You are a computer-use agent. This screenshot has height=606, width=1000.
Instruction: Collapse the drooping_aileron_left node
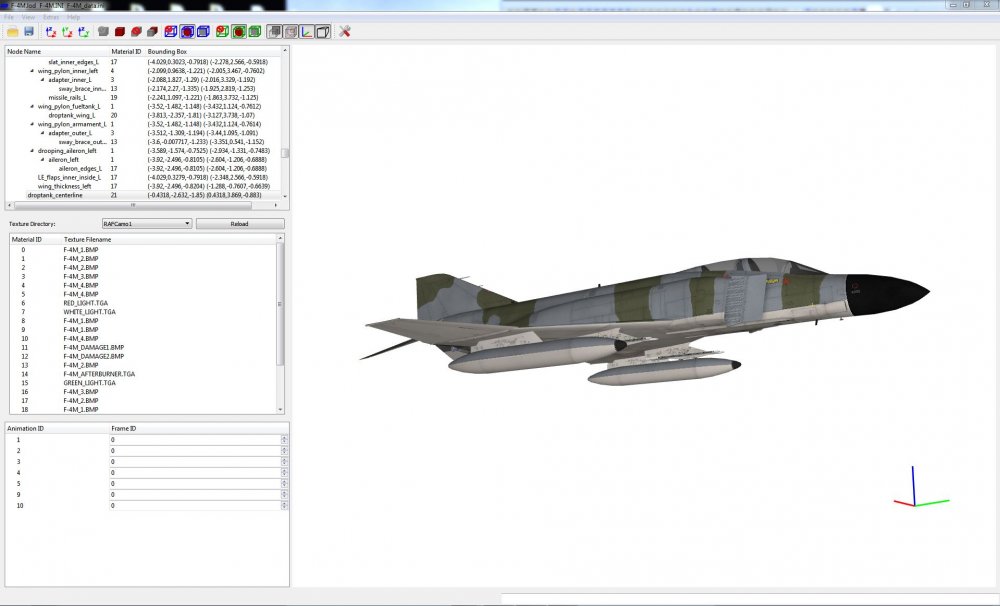point(32,151)
